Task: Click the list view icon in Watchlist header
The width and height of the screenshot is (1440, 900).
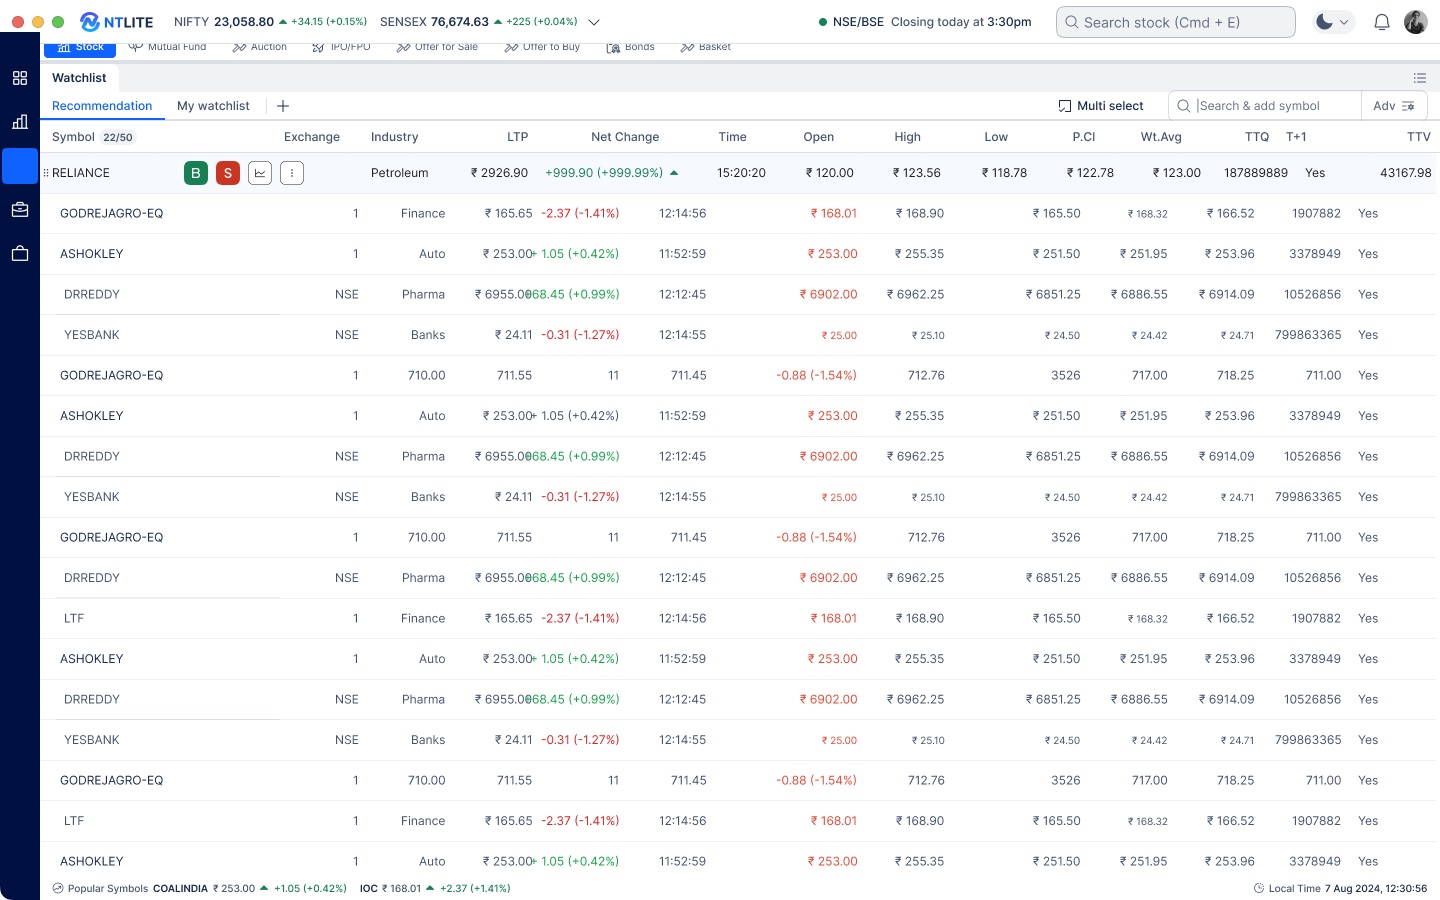Action: [1420, 78]
